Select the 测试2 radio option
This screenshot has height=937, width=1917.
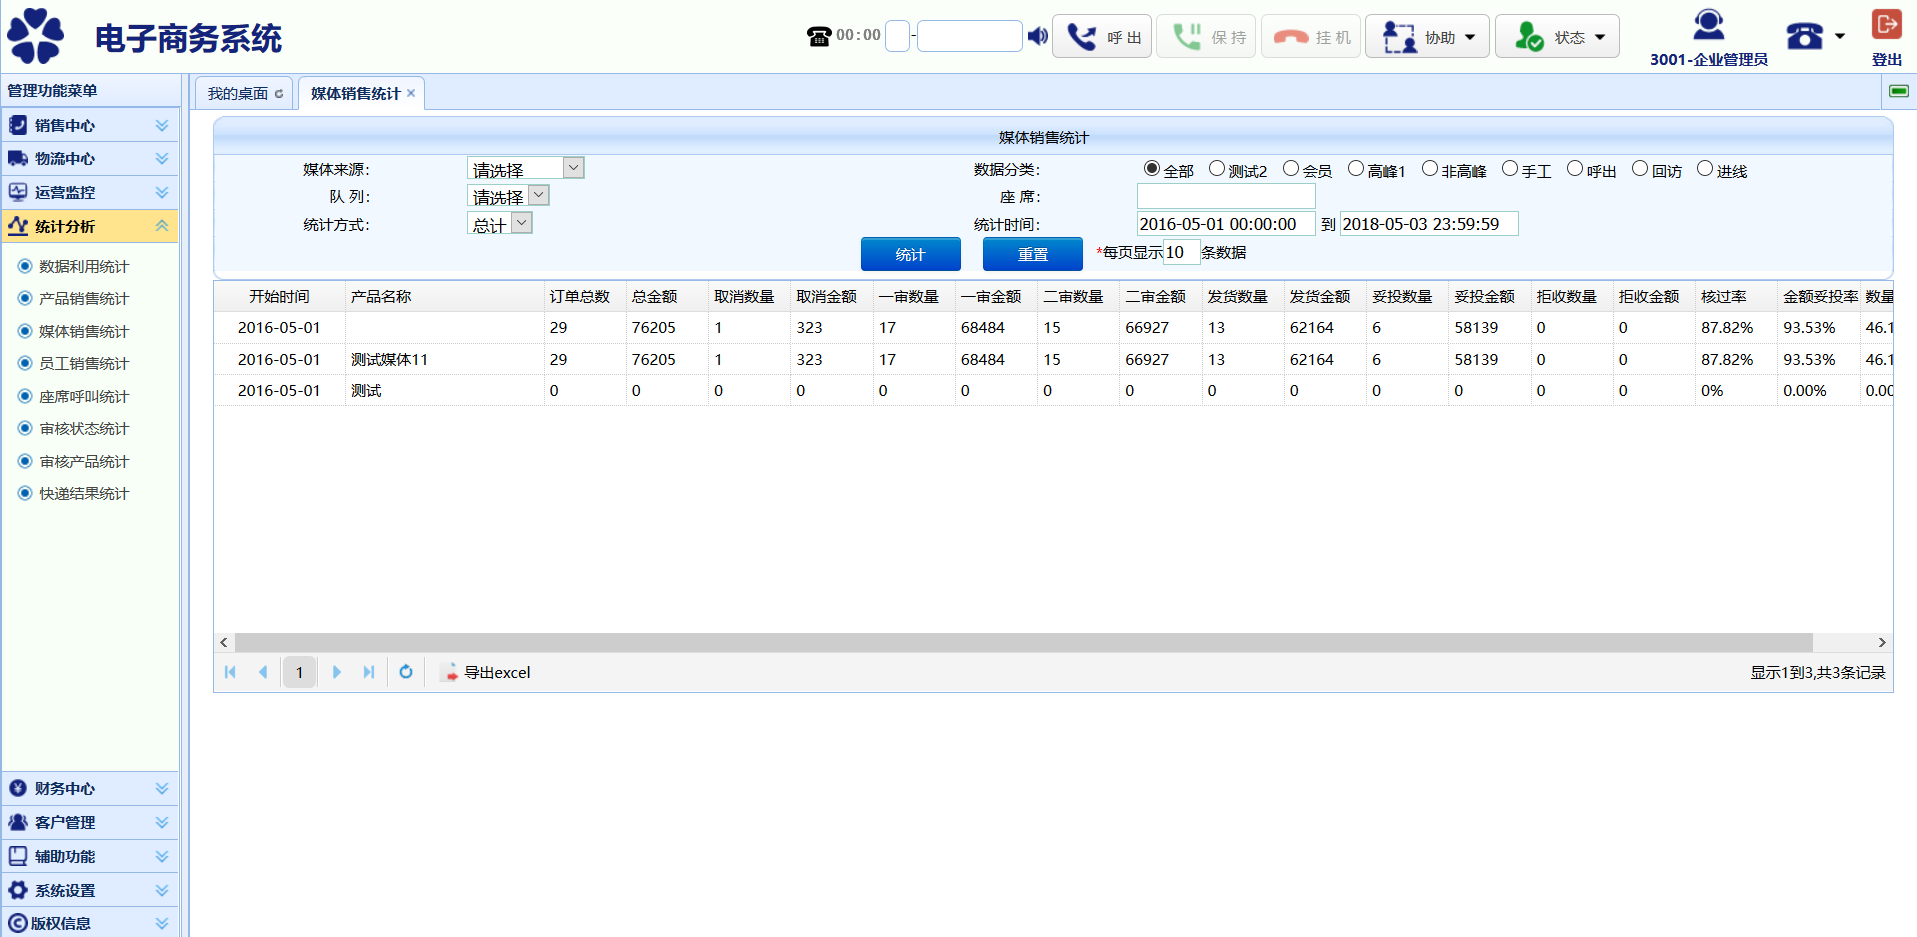[1217, 169]
